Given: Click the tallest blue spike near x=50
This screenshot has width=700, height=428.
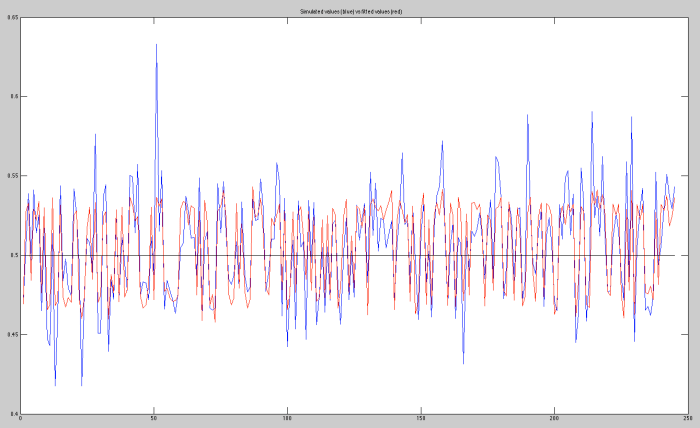Looking at the screenshot, I should coord(156,47).
